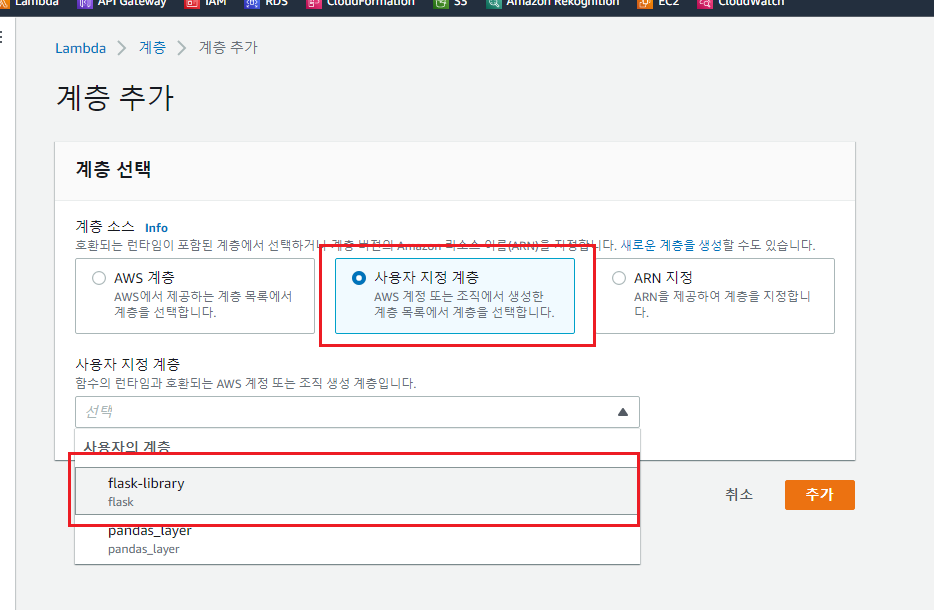
Task: Collapse the 선택 layer dropdown
Action: [357, 412]
